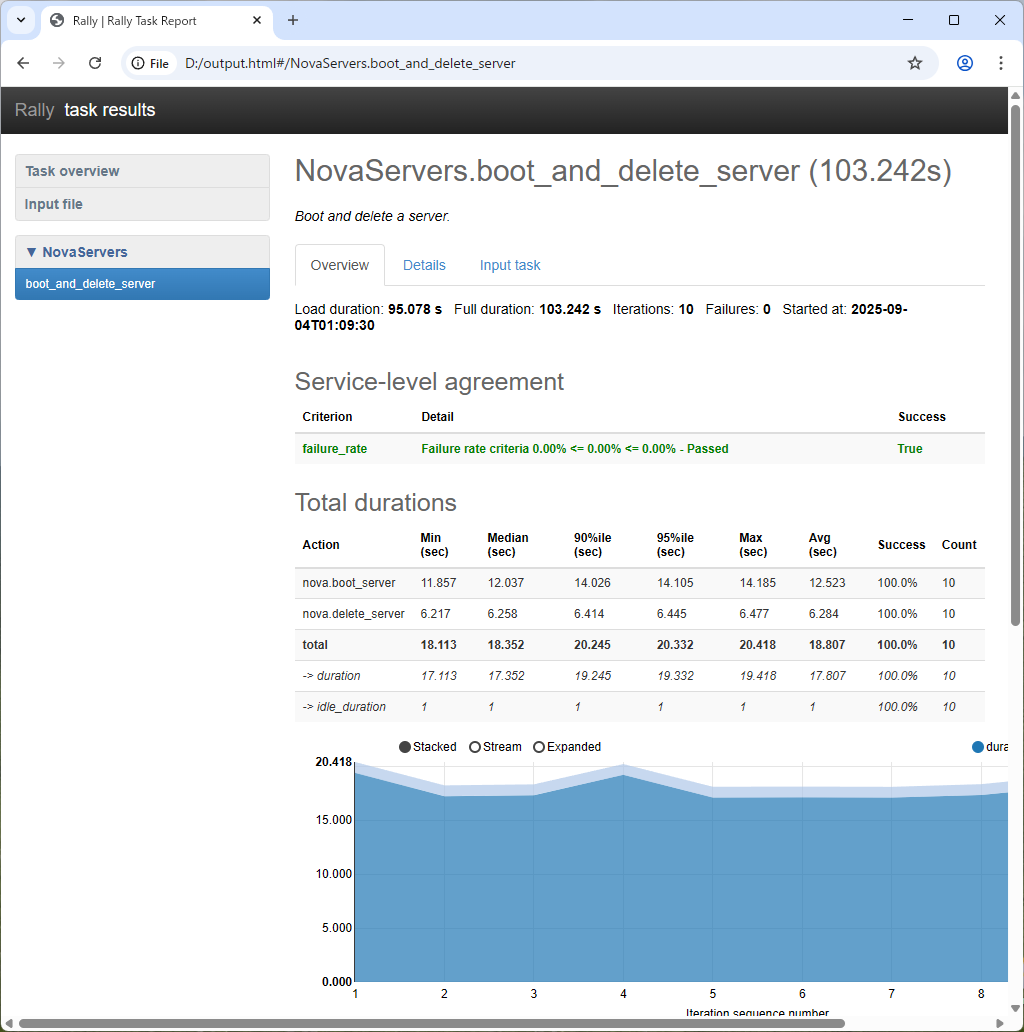Reload the Rally report page
Image resolution: width=1024 pixels, height=1032 pixels.
94,62
